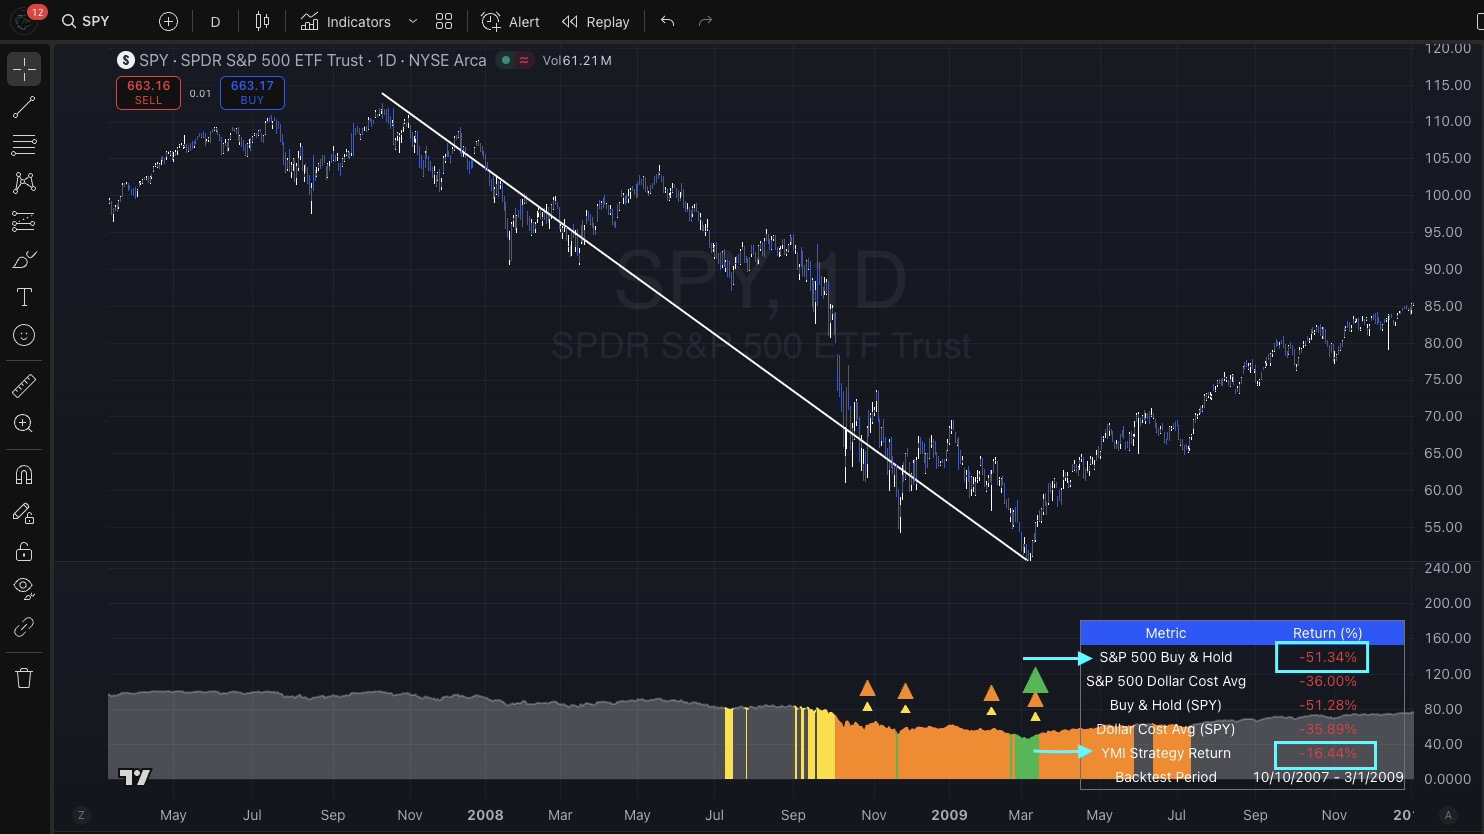Activate the zoom in tool
1484x834 pixels.
point(24,423)
